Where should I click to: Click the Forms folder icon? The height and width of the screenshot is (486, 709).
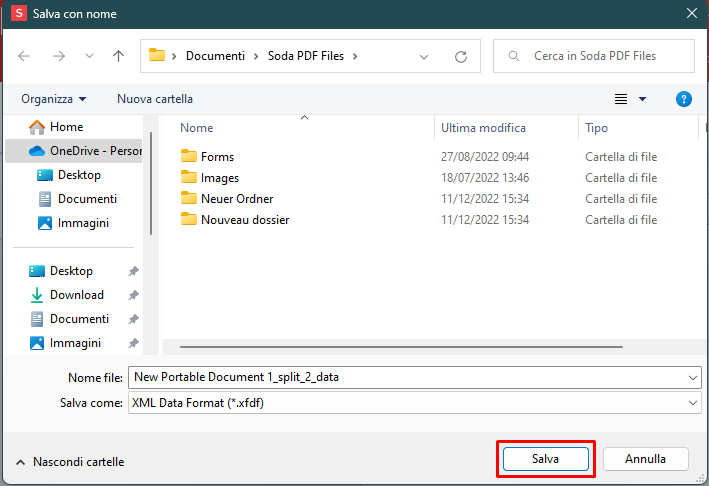(189, 156)
